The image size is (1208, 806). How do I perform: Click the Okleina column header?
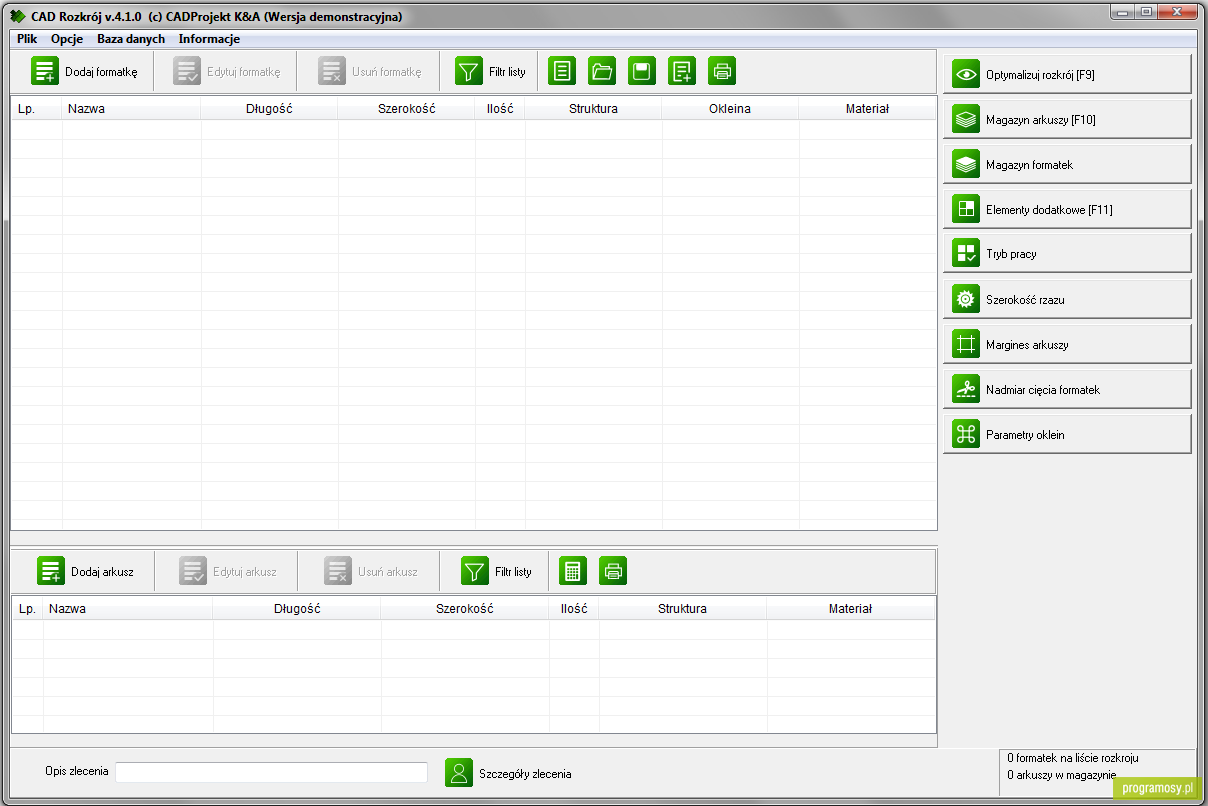pyautogui.click(x=730, y=108)
